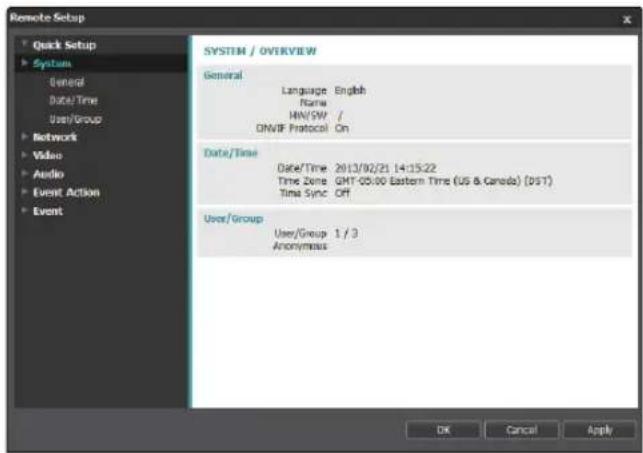
Task: Click the Anonymous label
Action: (x=300, y=246)
